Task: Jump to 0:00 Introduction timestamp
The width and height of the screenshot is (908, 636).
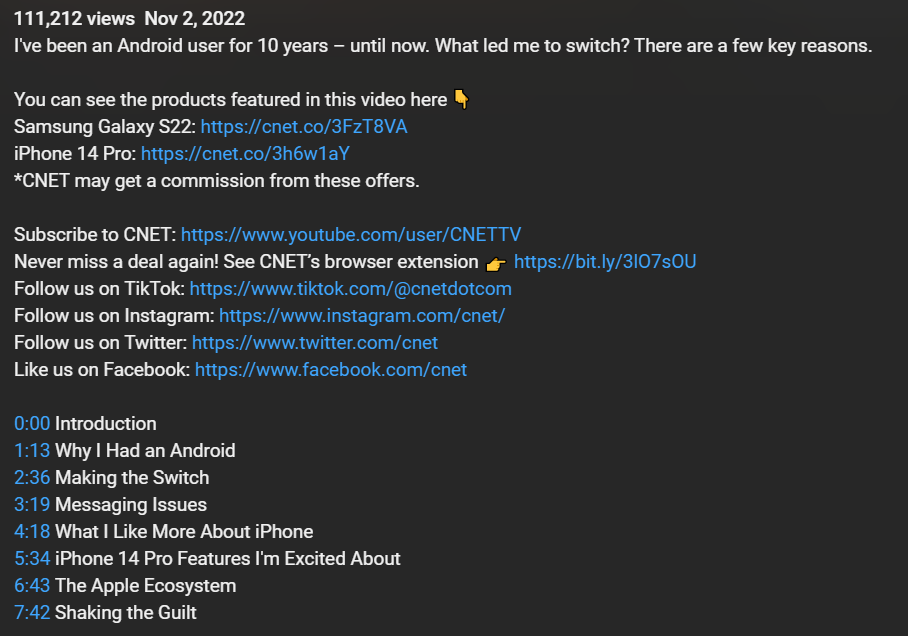Action: (x=32, y=423)
